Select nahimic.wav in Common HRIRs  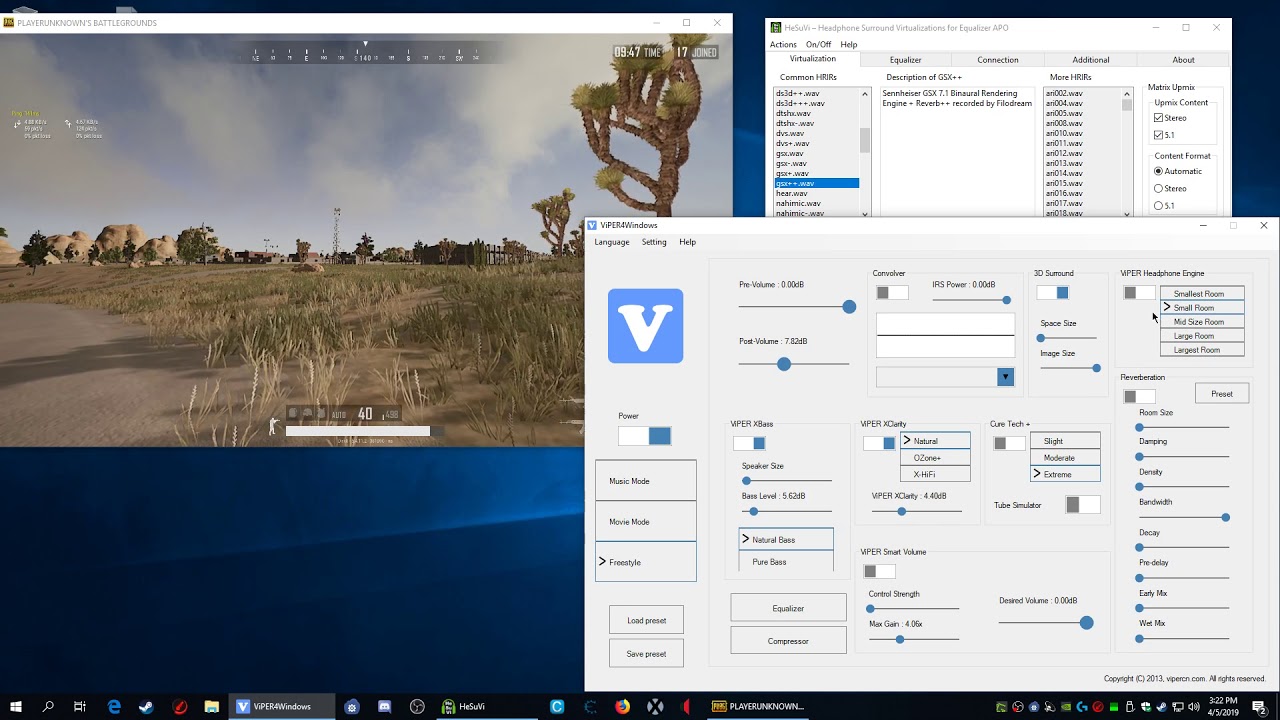click(x=817, y=203)
